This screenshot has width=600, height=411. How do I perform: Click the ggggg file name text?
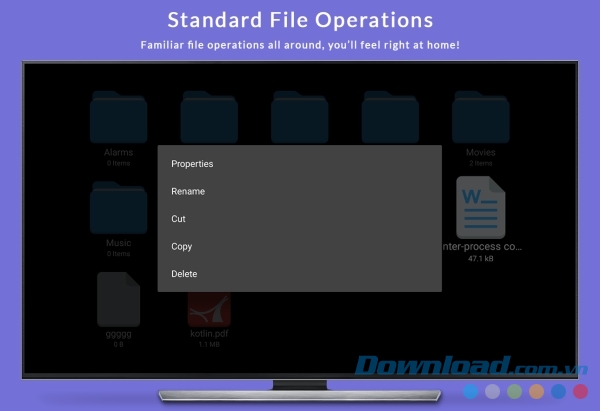[118, 334]
